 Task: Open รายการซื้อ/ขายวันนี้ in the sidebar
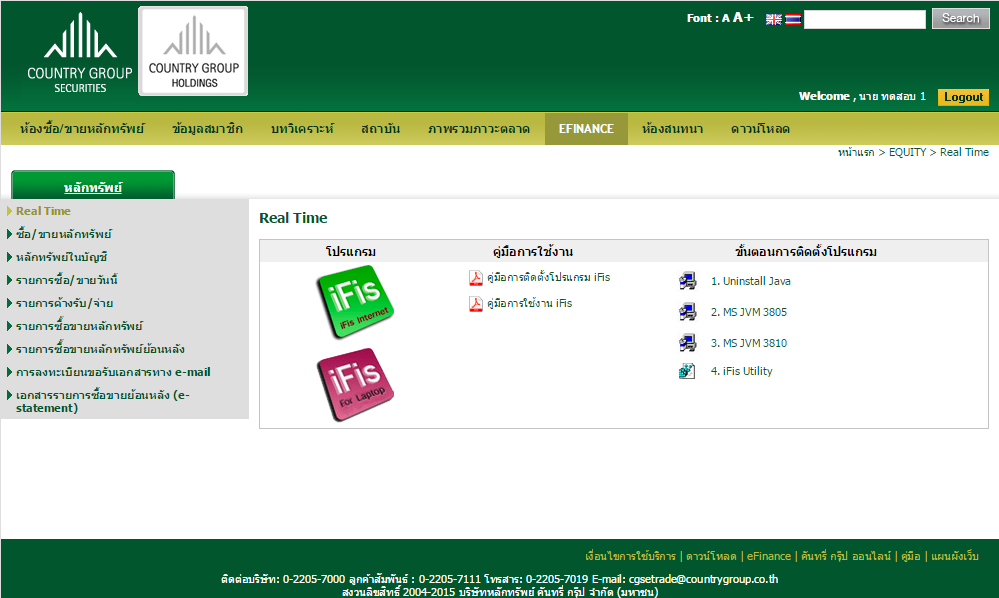(67, 280)
